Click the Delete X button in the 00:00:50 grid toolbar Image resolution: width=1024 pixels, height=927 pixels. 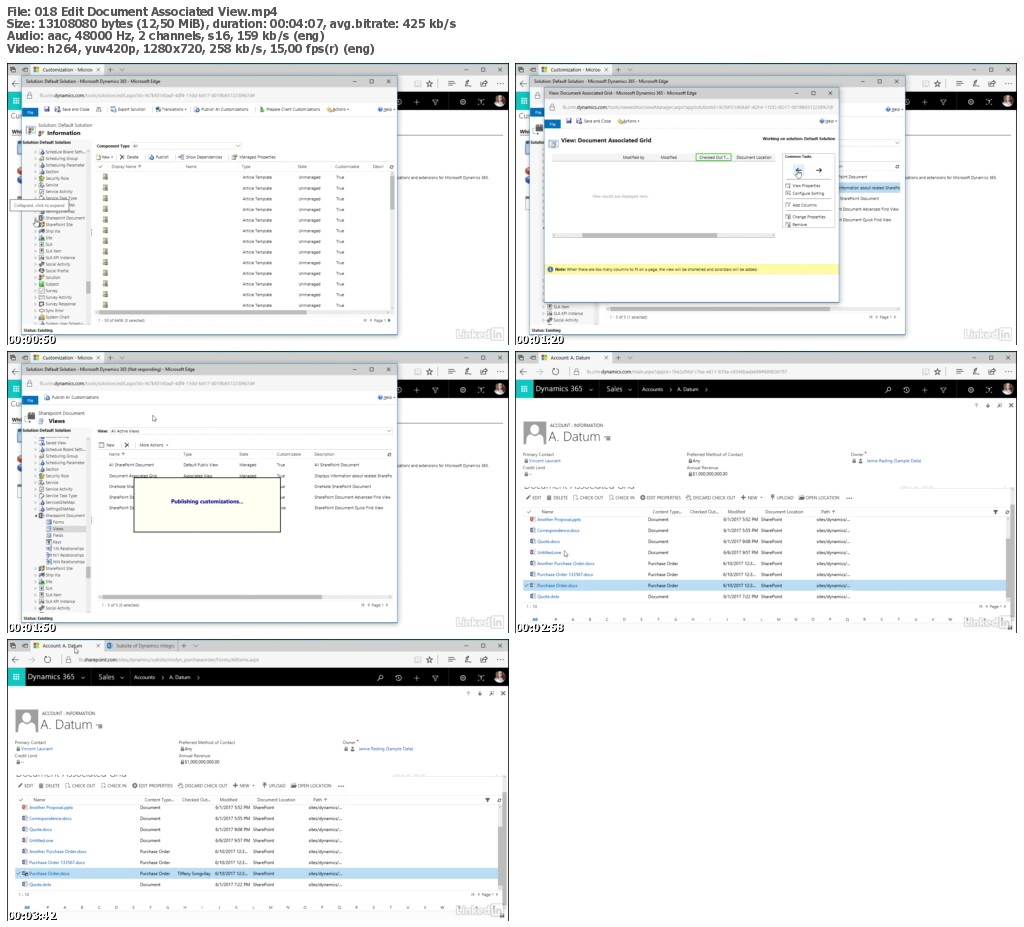point(129,157)
